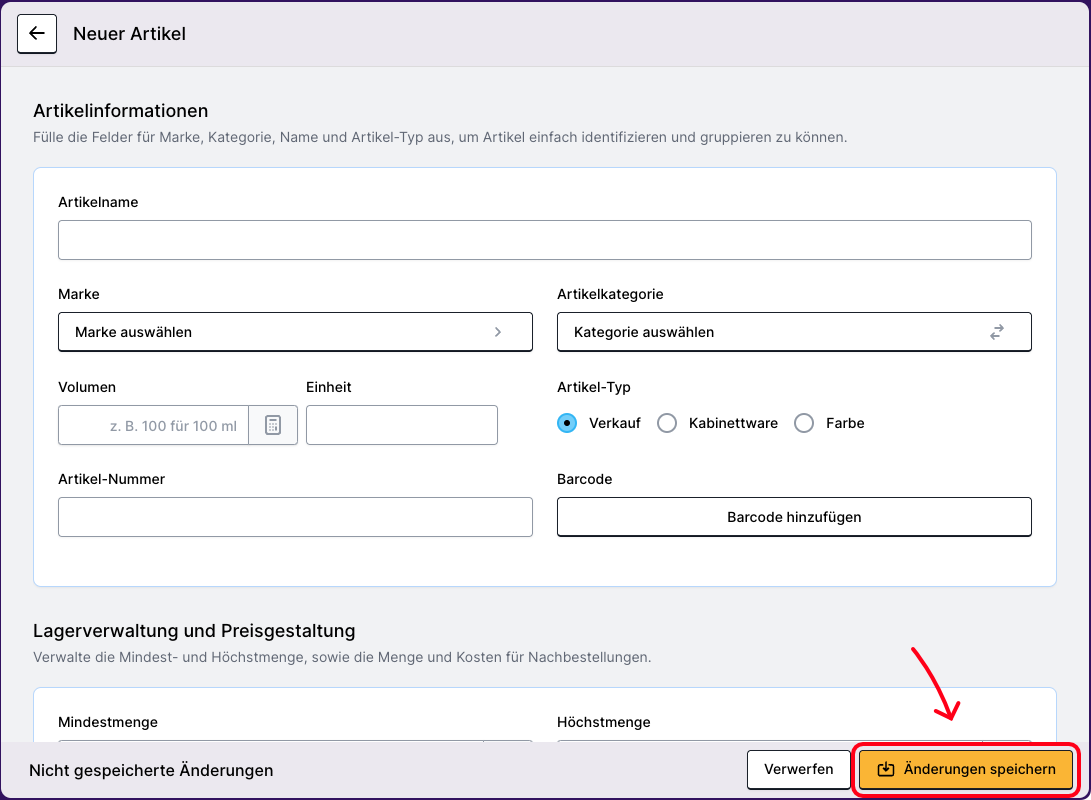Click the swap arrows in category field
1091x800 pixels.
point(997,333)
